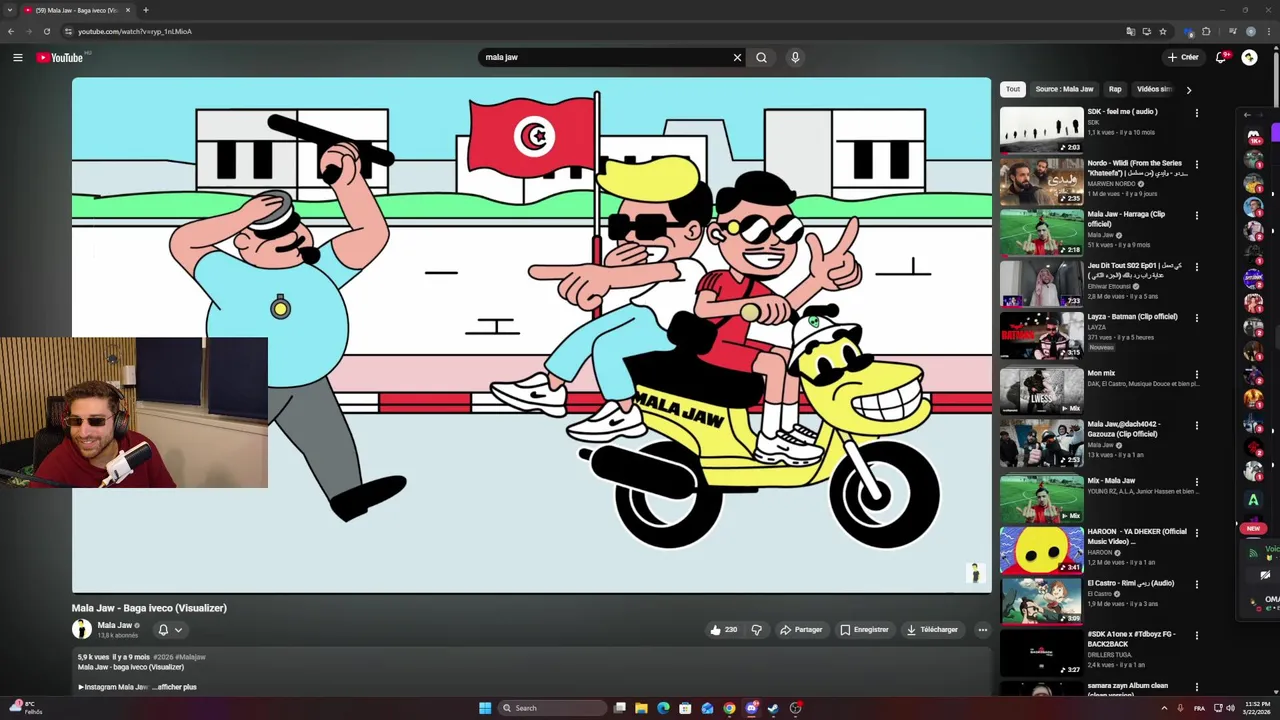
Task: Open options for 'Mix - Mala Jaw'
Action: (1196, 482)
